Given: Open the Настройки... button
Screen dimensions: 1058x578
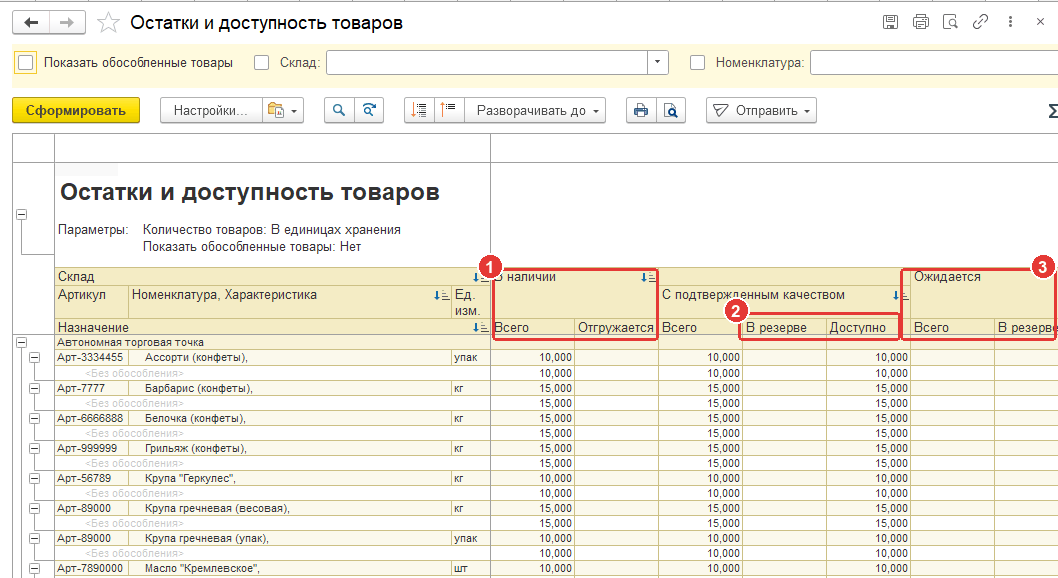Looking at the screenshot, I should pos(211,111).
